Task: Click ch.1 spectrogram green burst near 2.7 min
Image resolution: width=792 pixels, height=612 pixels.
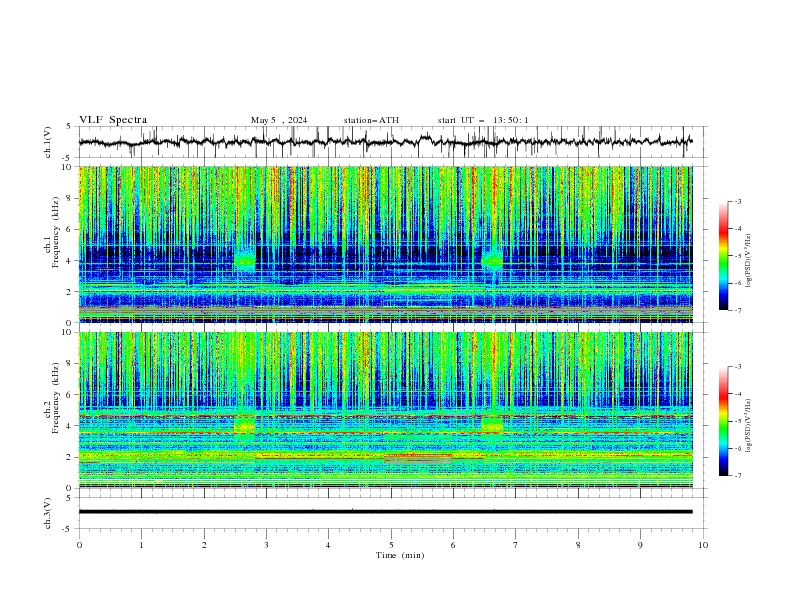Action: [245, 259]
